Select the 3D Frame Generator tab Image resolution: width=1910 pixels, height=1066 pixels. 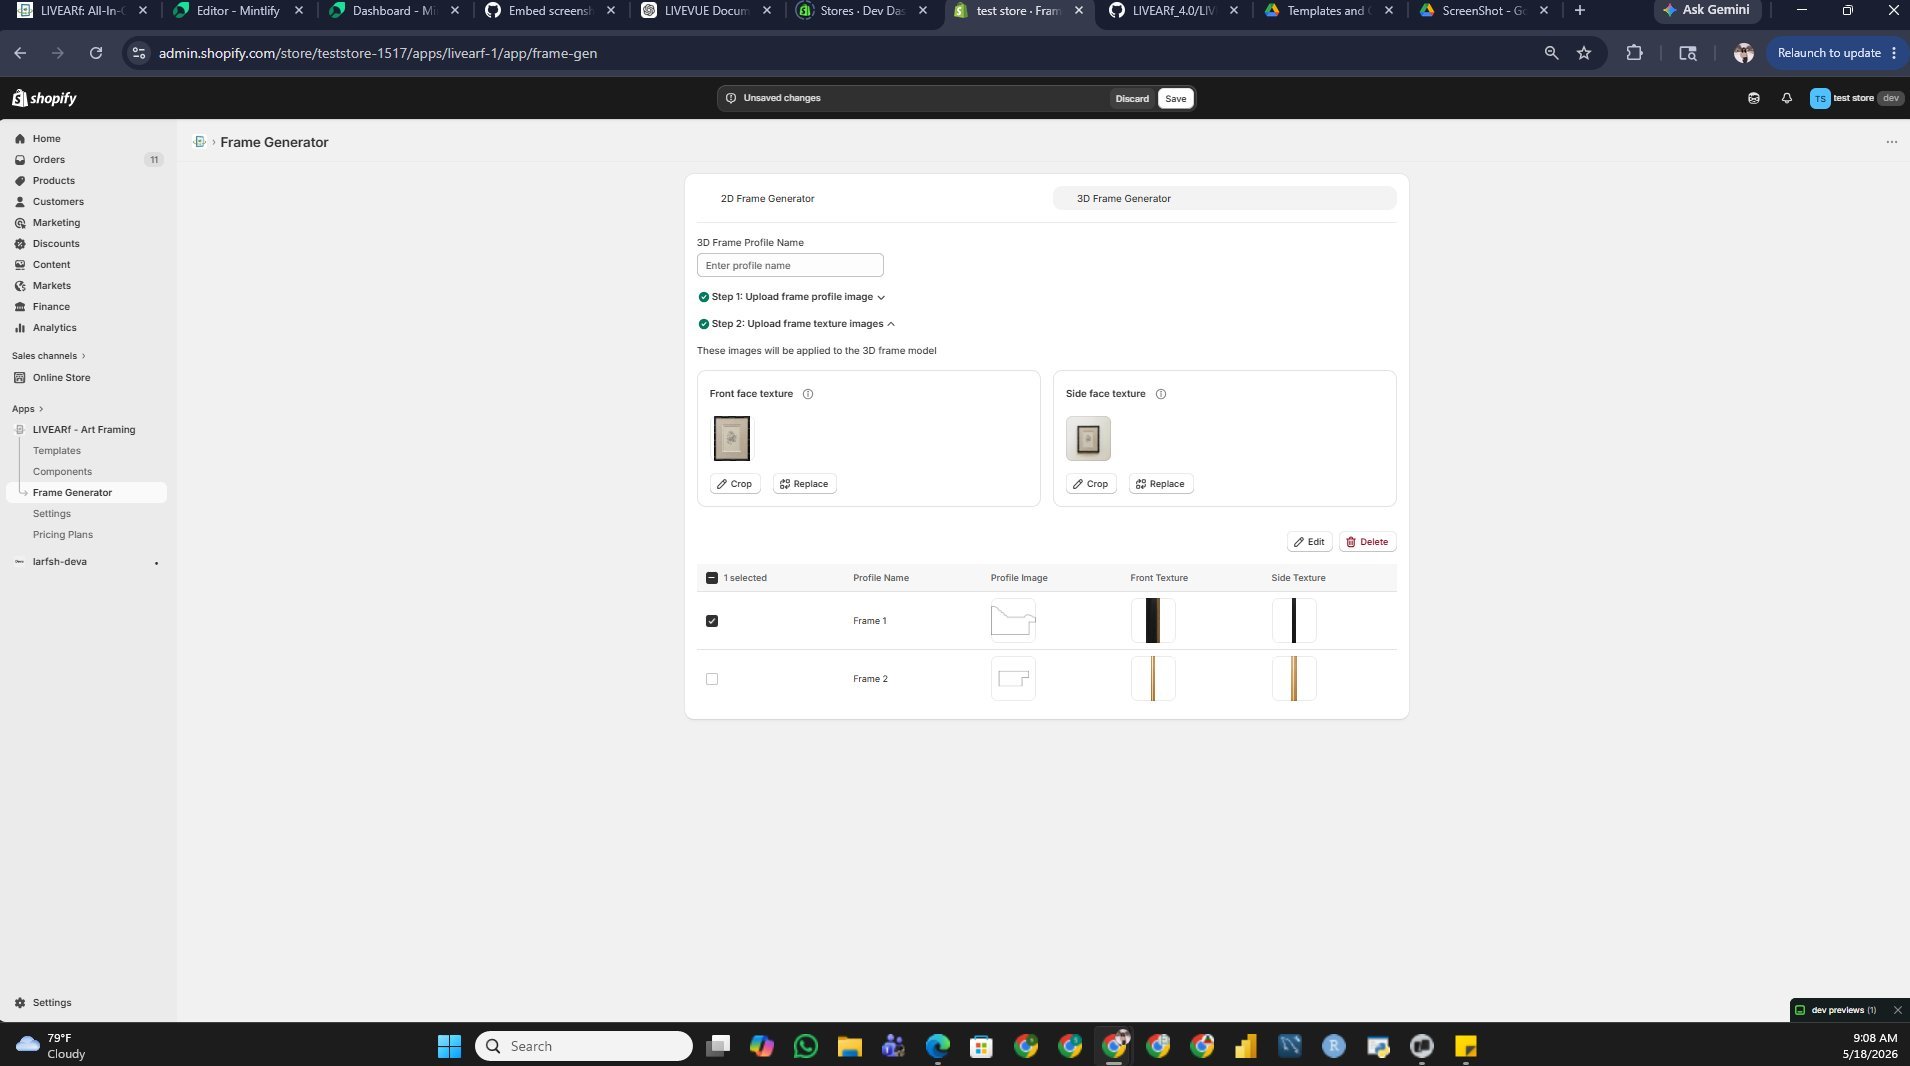[1224, 199]
